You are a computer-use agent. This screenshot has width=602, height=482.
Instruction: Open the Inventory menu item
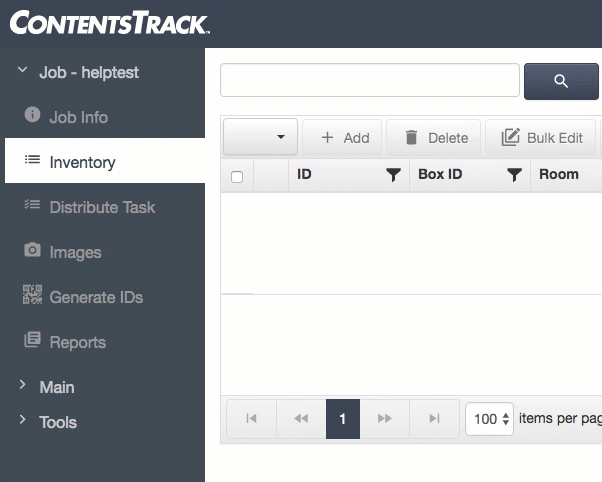point(105,161)
